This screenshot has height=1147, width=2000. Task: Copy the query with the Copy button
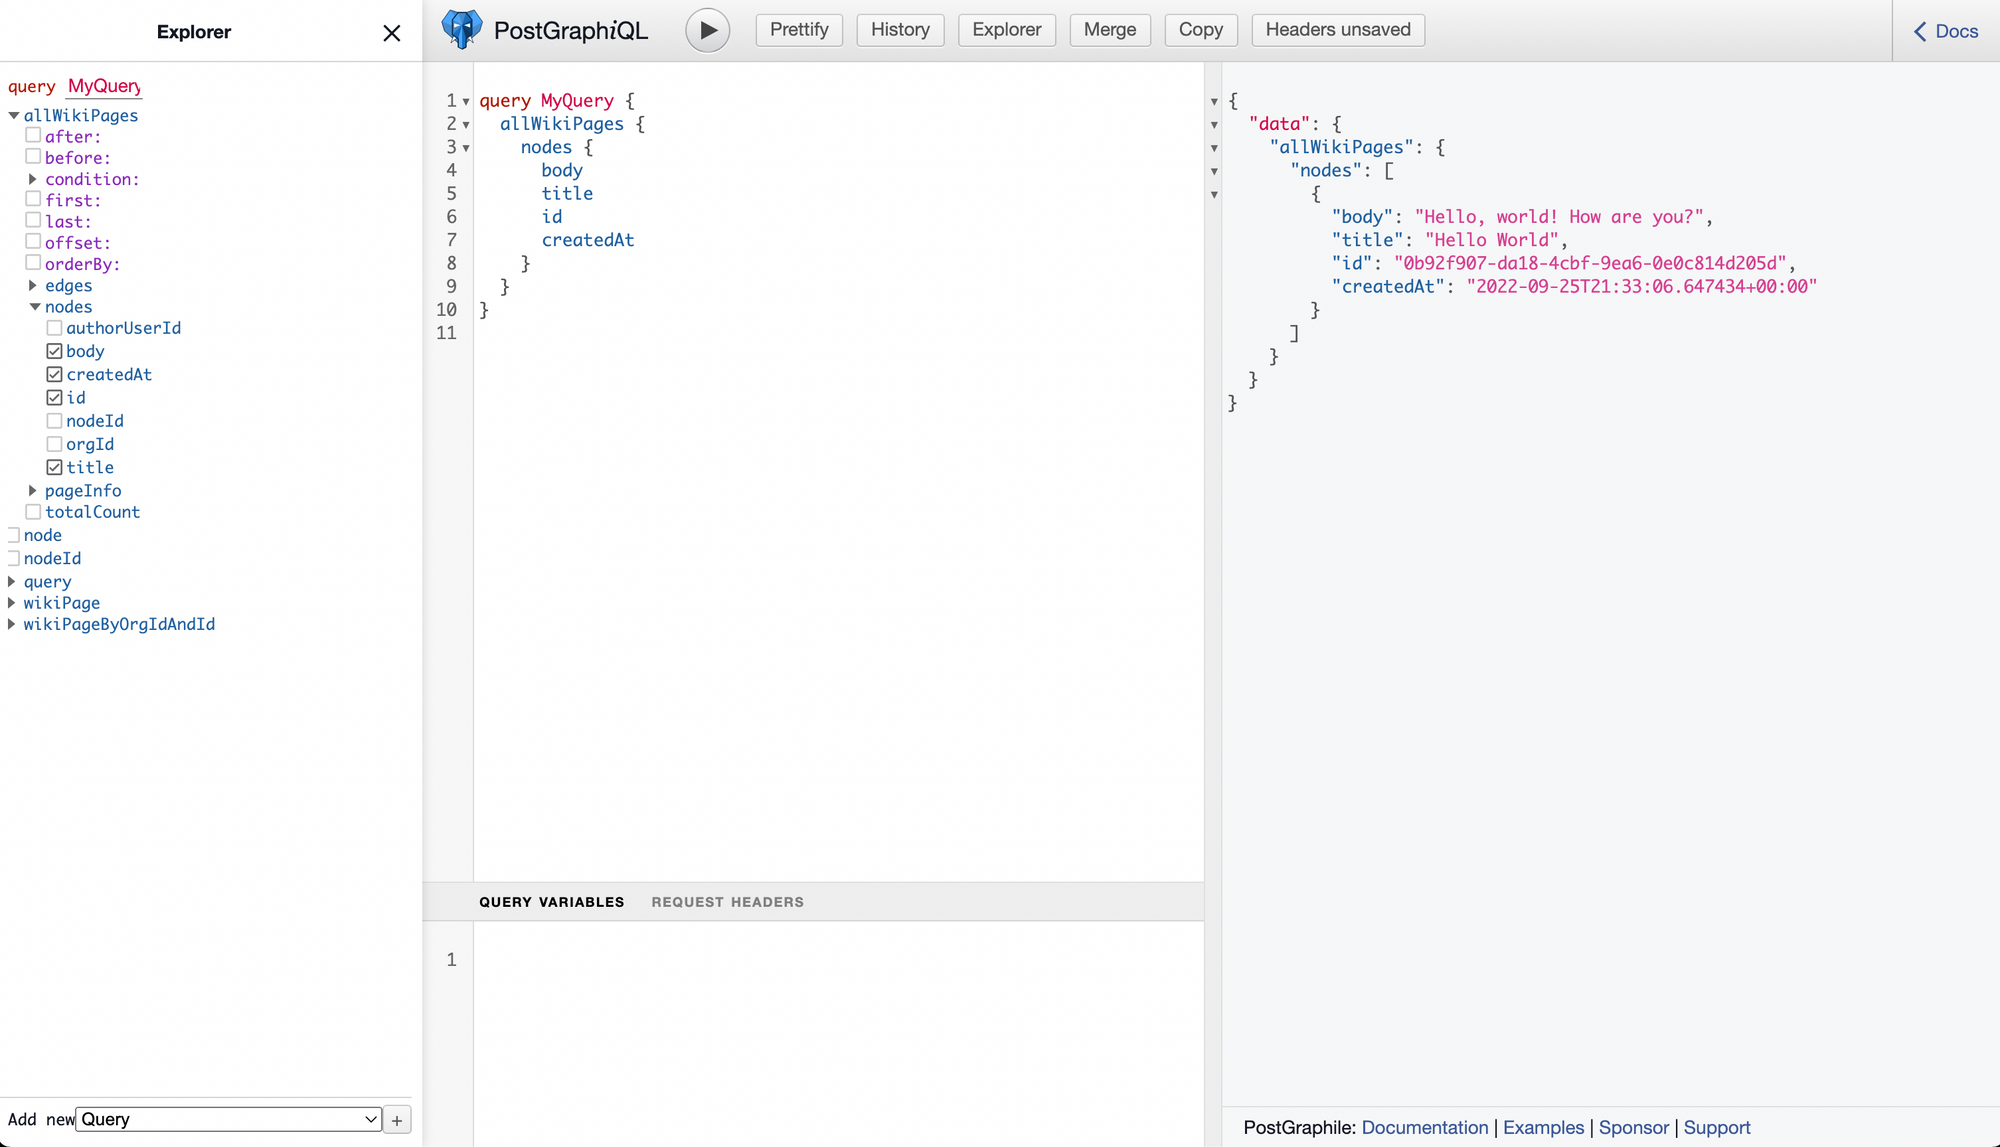click(x=1200, y=30)
